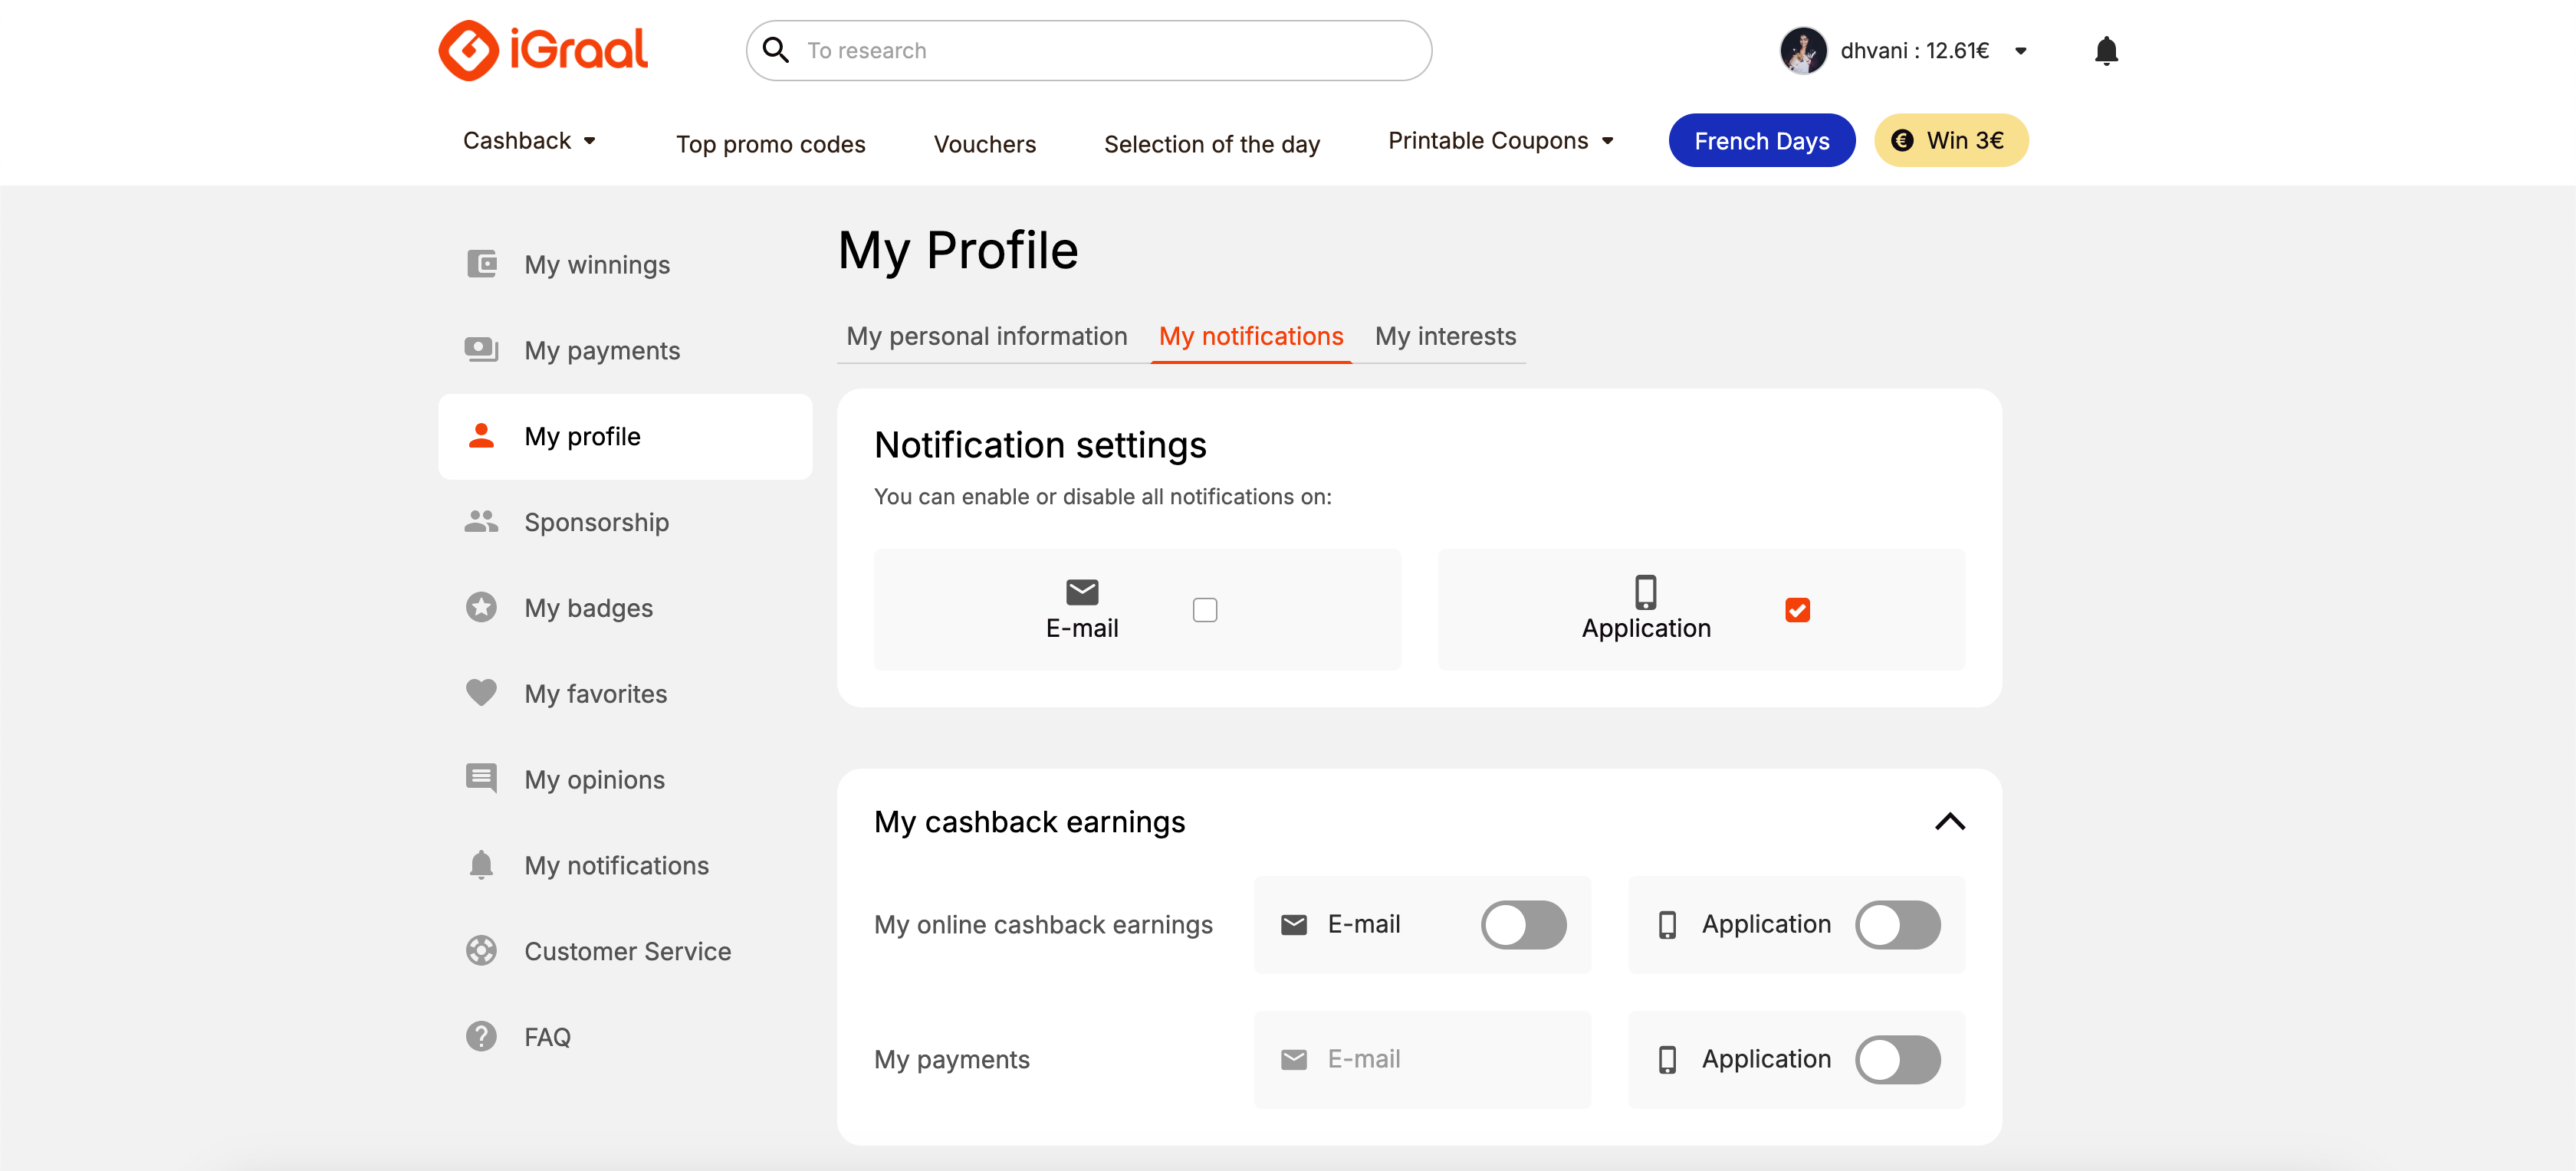
Task: Click the FAQ question mark icon
Action: 481,1036
